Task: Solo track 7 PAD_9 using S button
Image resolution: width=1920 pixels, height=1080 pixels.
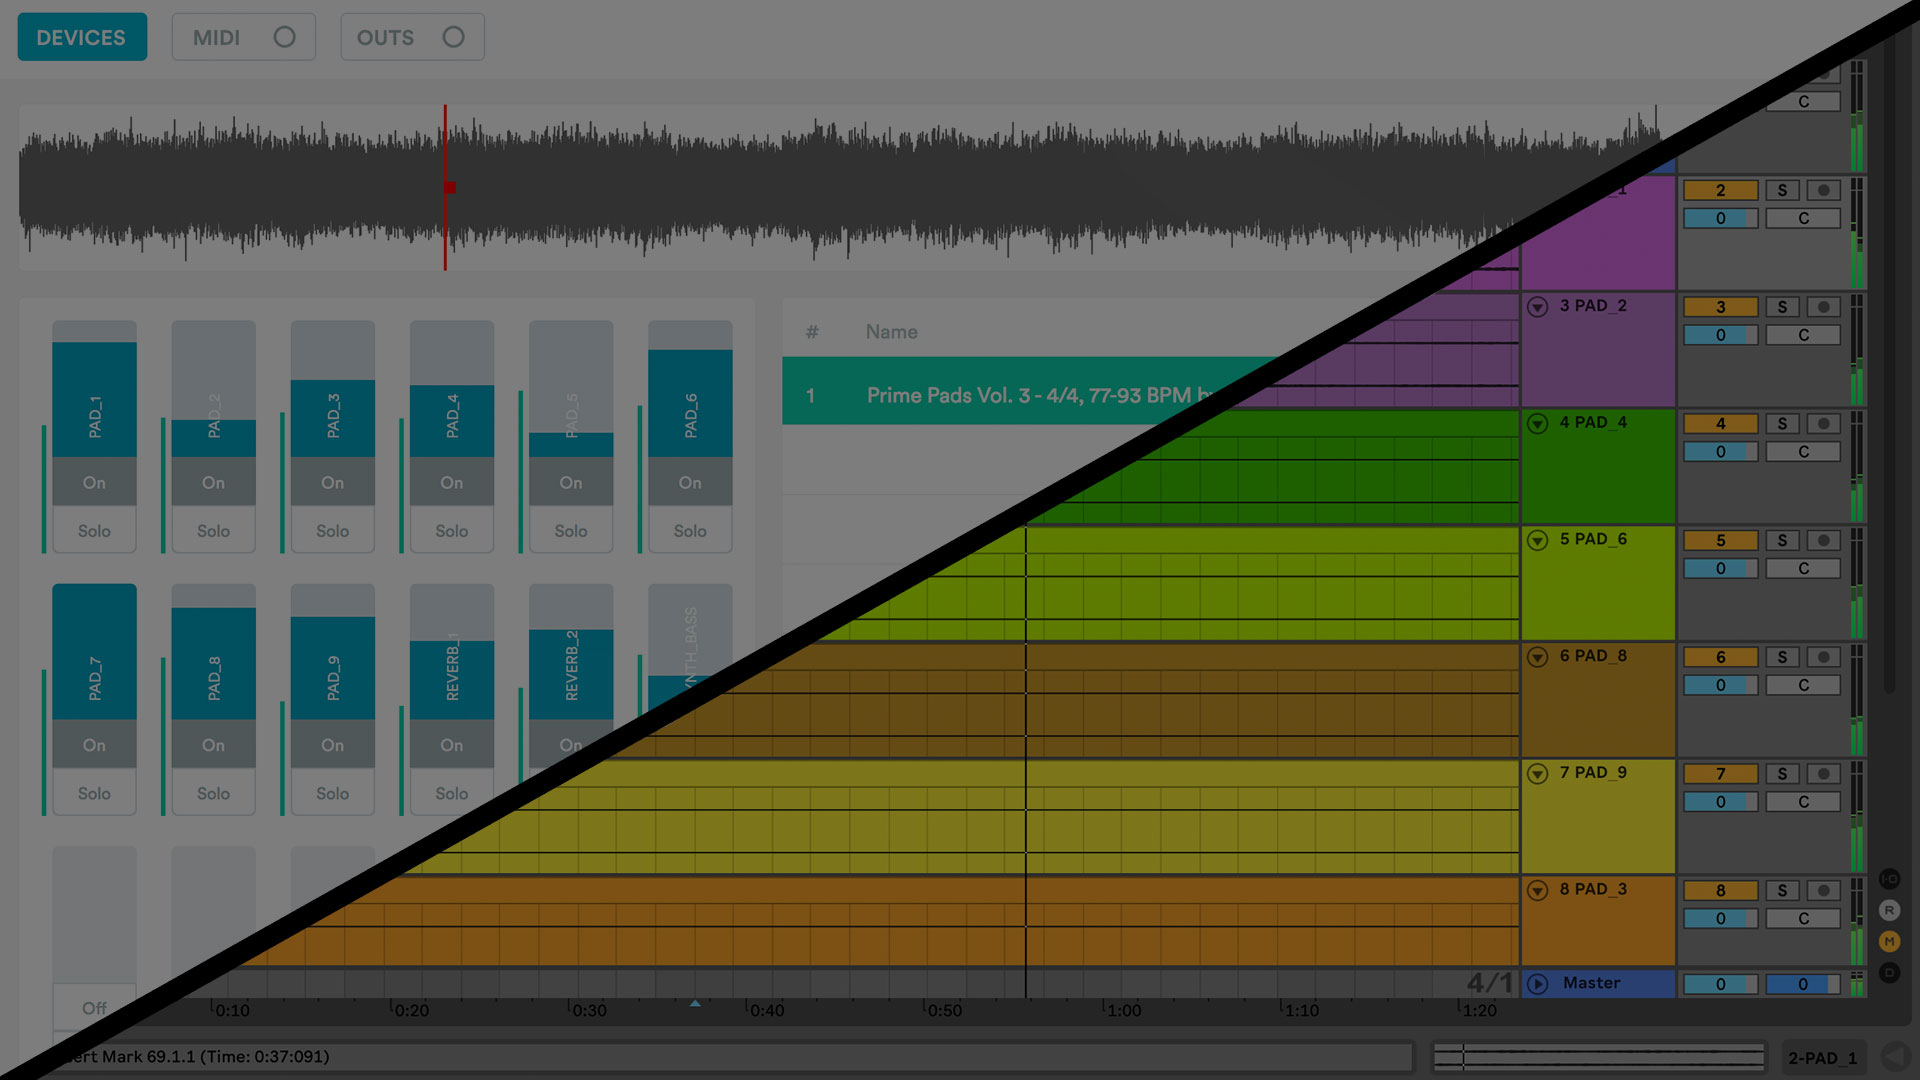Action: (x=1782, y=774)
